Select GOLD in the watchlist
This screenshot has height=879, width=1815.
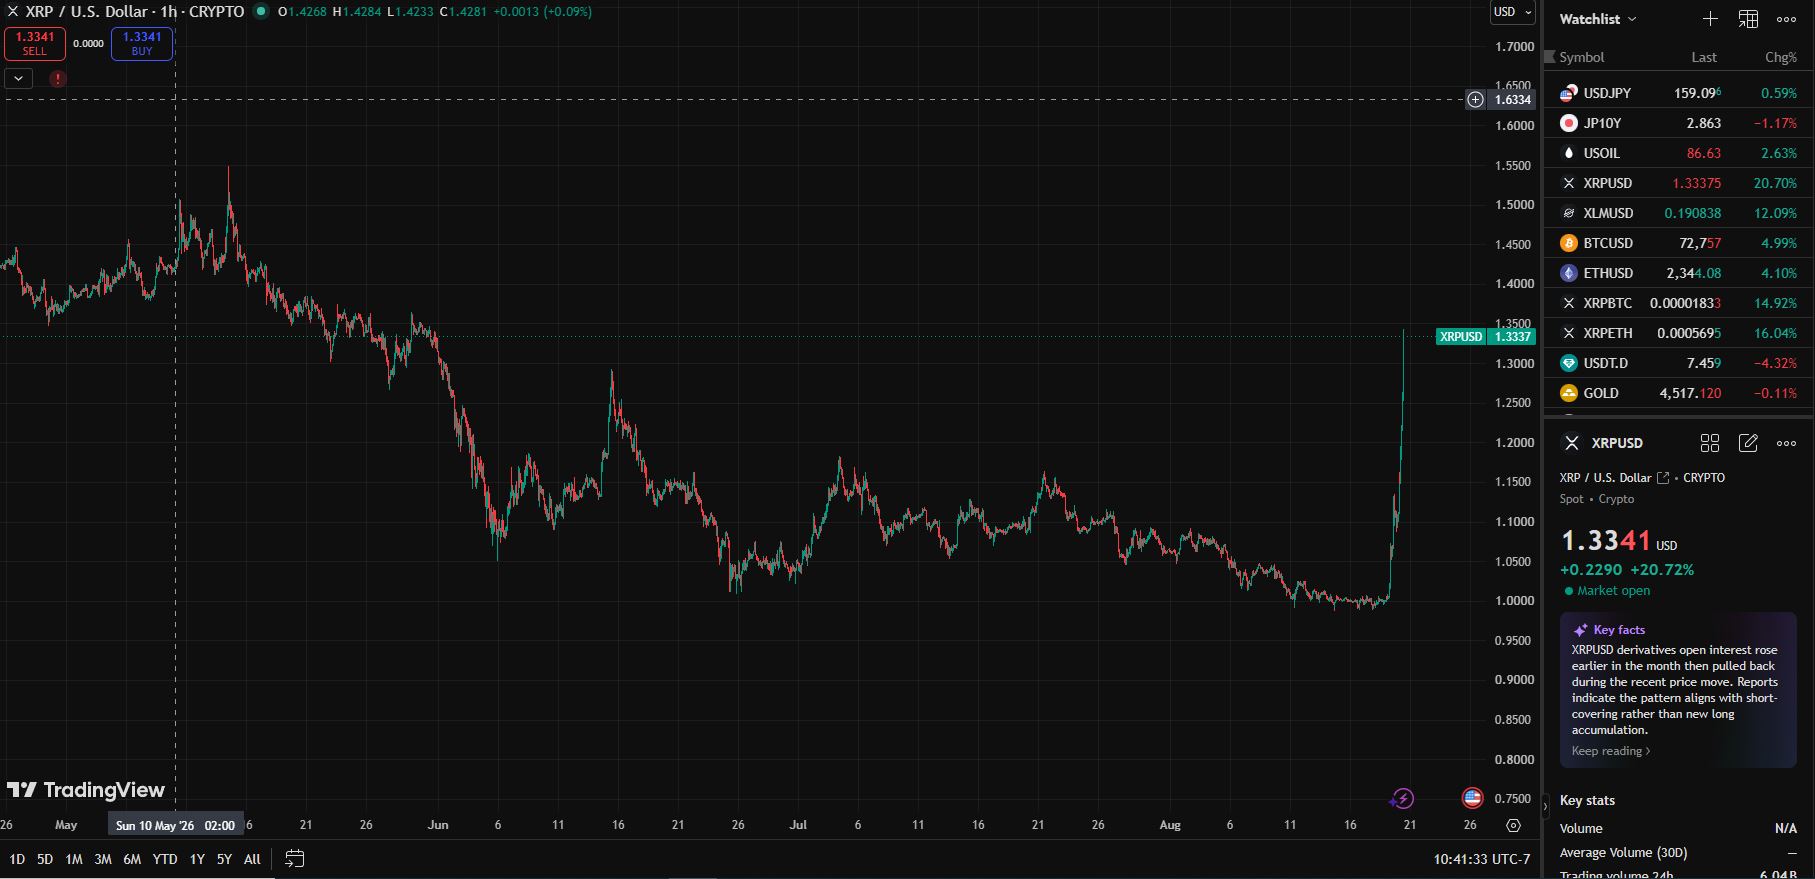pos(1679,393)
